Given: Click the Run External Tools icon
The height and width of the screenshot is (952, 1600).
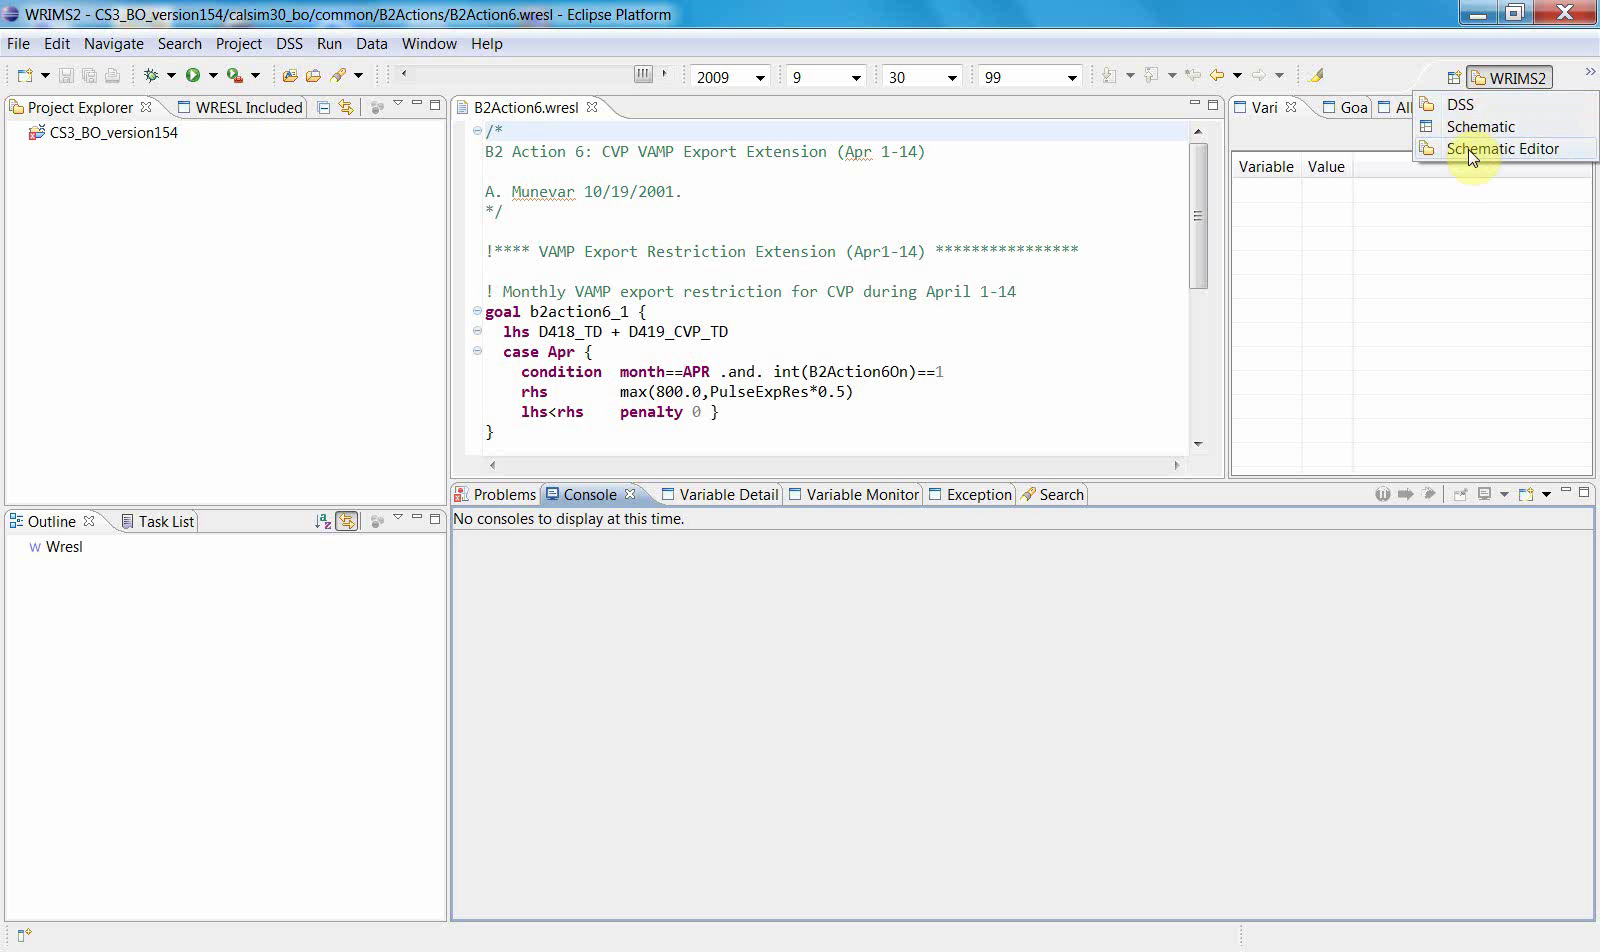Looking at the screenshot, I should tap(235, 76).
